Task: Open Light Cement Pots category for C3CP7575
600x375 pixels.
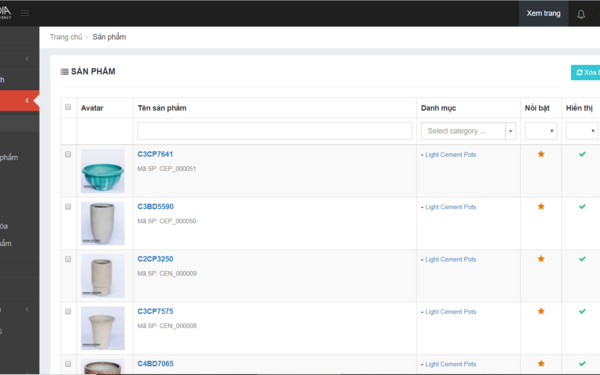Action: coord(450,312)
